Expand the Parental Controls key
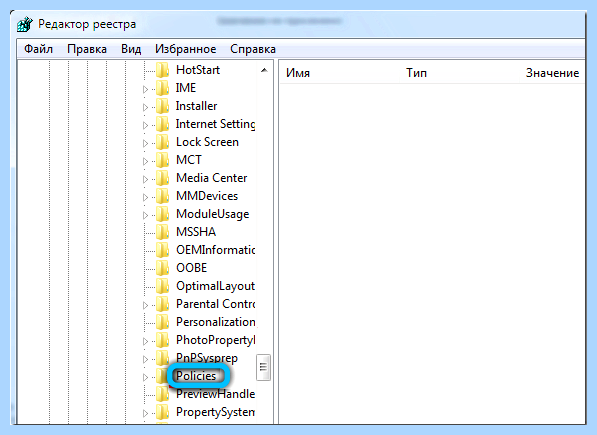This screenshot has height=435, width=597. click(x=145, y=306)
